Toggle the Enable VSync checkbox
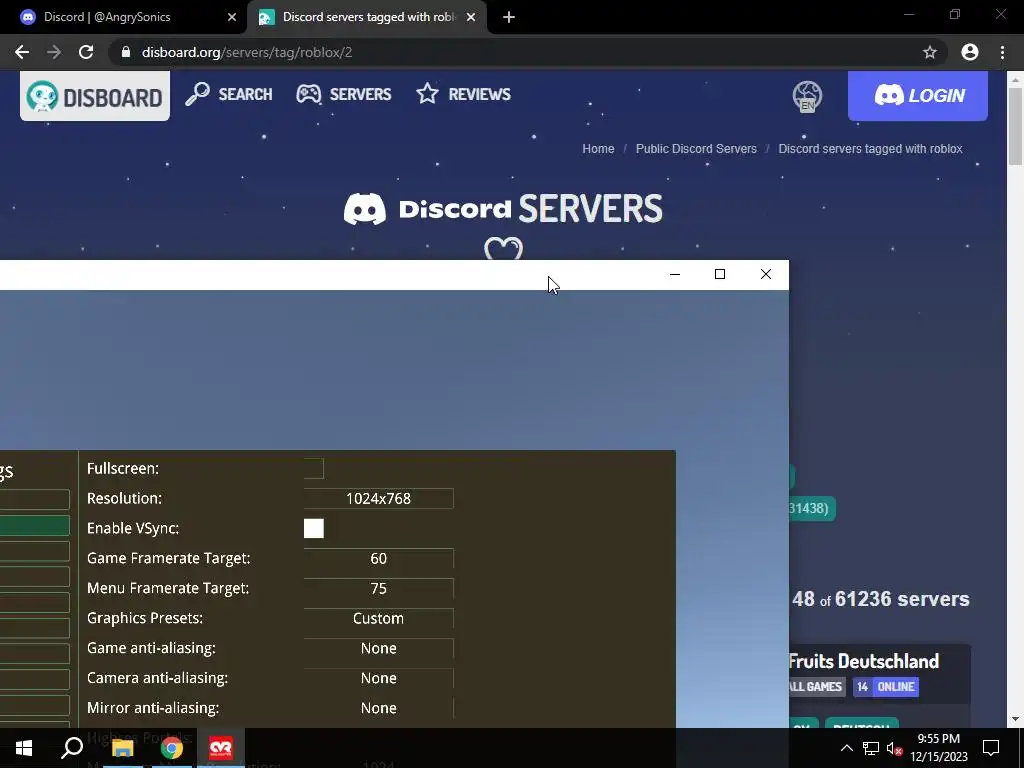The height and width of the screenshot is (768, 1024). (x=313, y=528)
